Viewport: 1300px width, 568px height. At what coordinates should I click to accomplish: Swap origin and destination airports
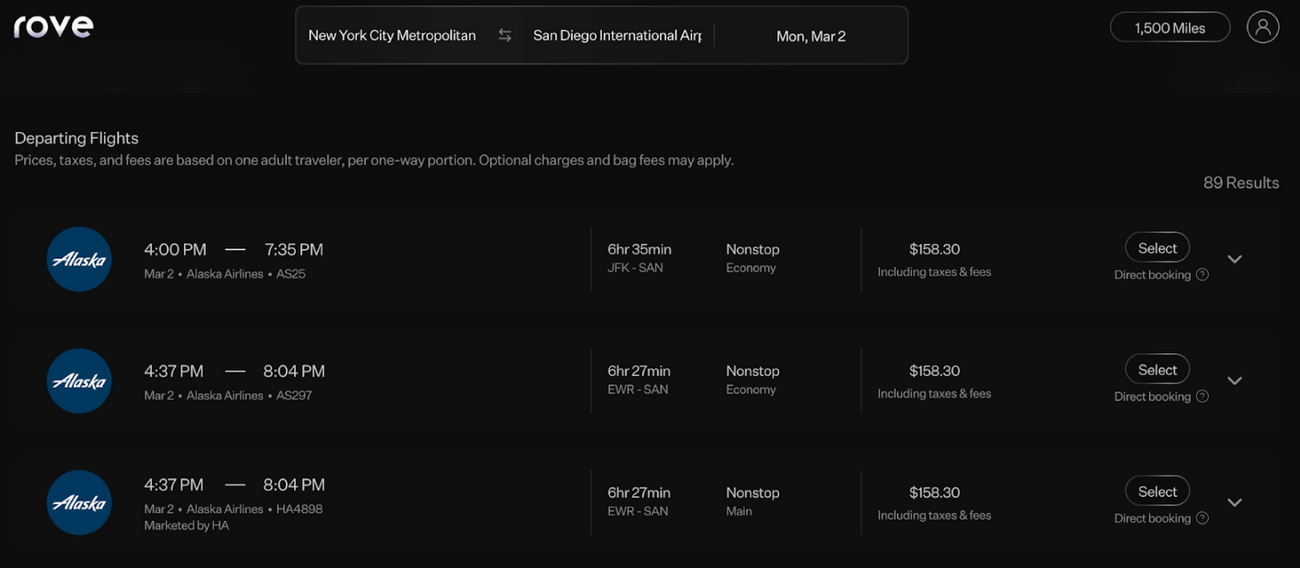(505, 36)
